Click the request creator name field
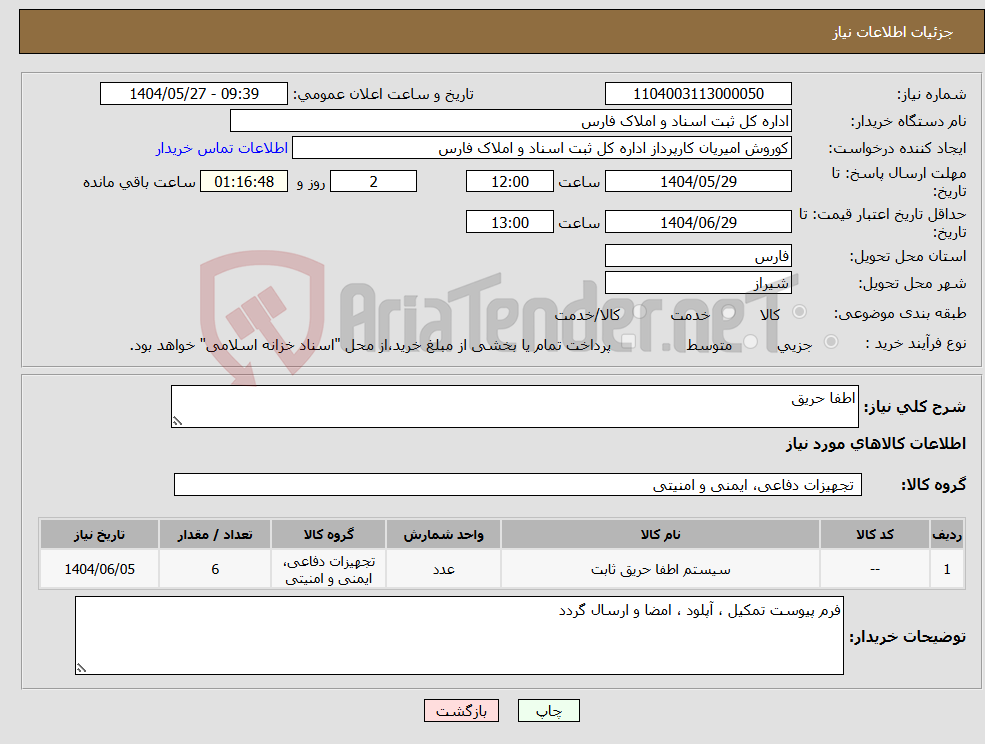985x744 pixels. (541, 148)
